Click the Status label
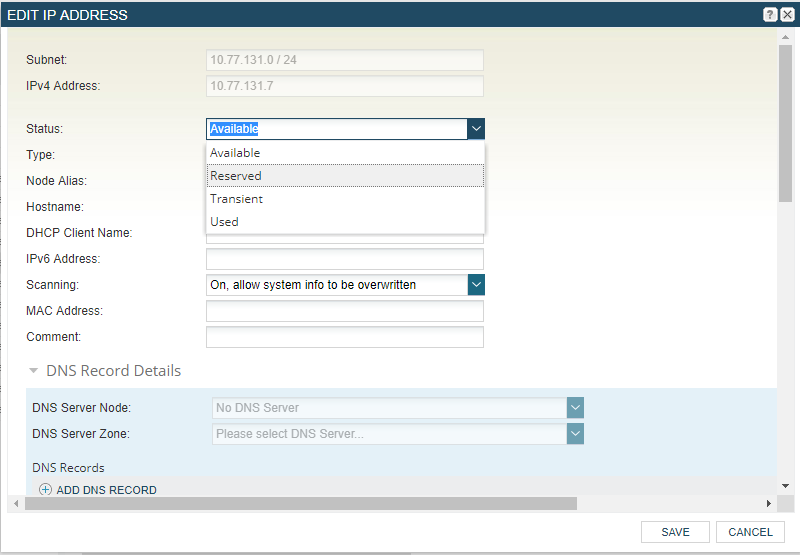The height and width of the screenshot is (555, 800). (44, 129)
